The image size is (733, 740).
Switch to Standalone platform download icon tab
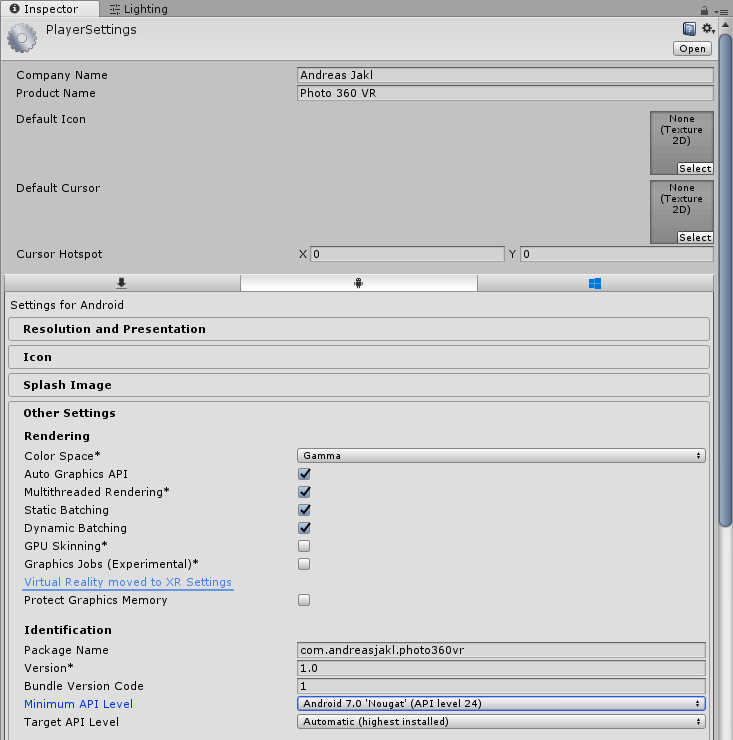pyautogui.click(x=122, y=283)
